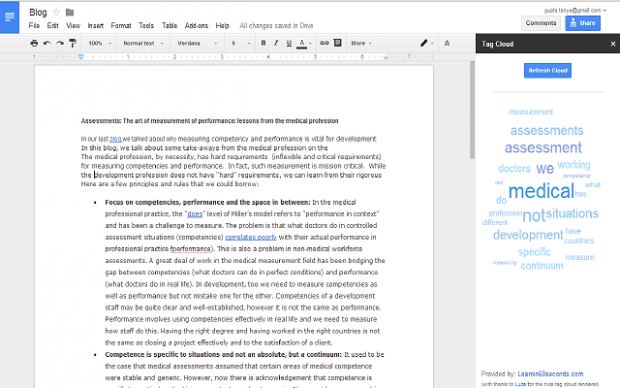Click 'assessments' in the tag cloud
Viewport: 620px width, 388px height.
point(546,131)
